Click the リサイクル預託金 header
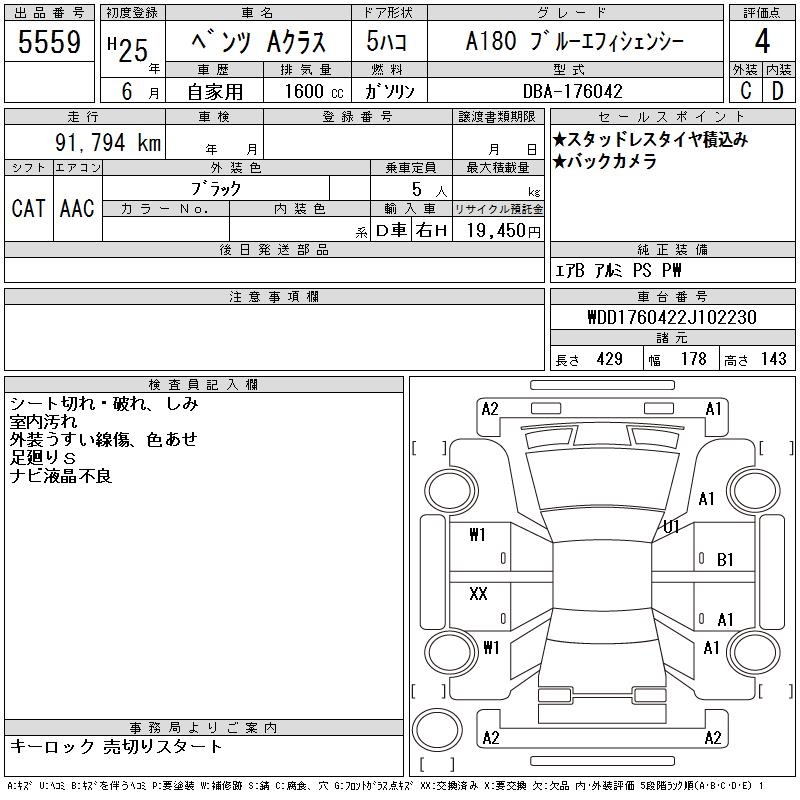Screen dimensions: 800x800 pyautogui.click(x=498, y=209)
